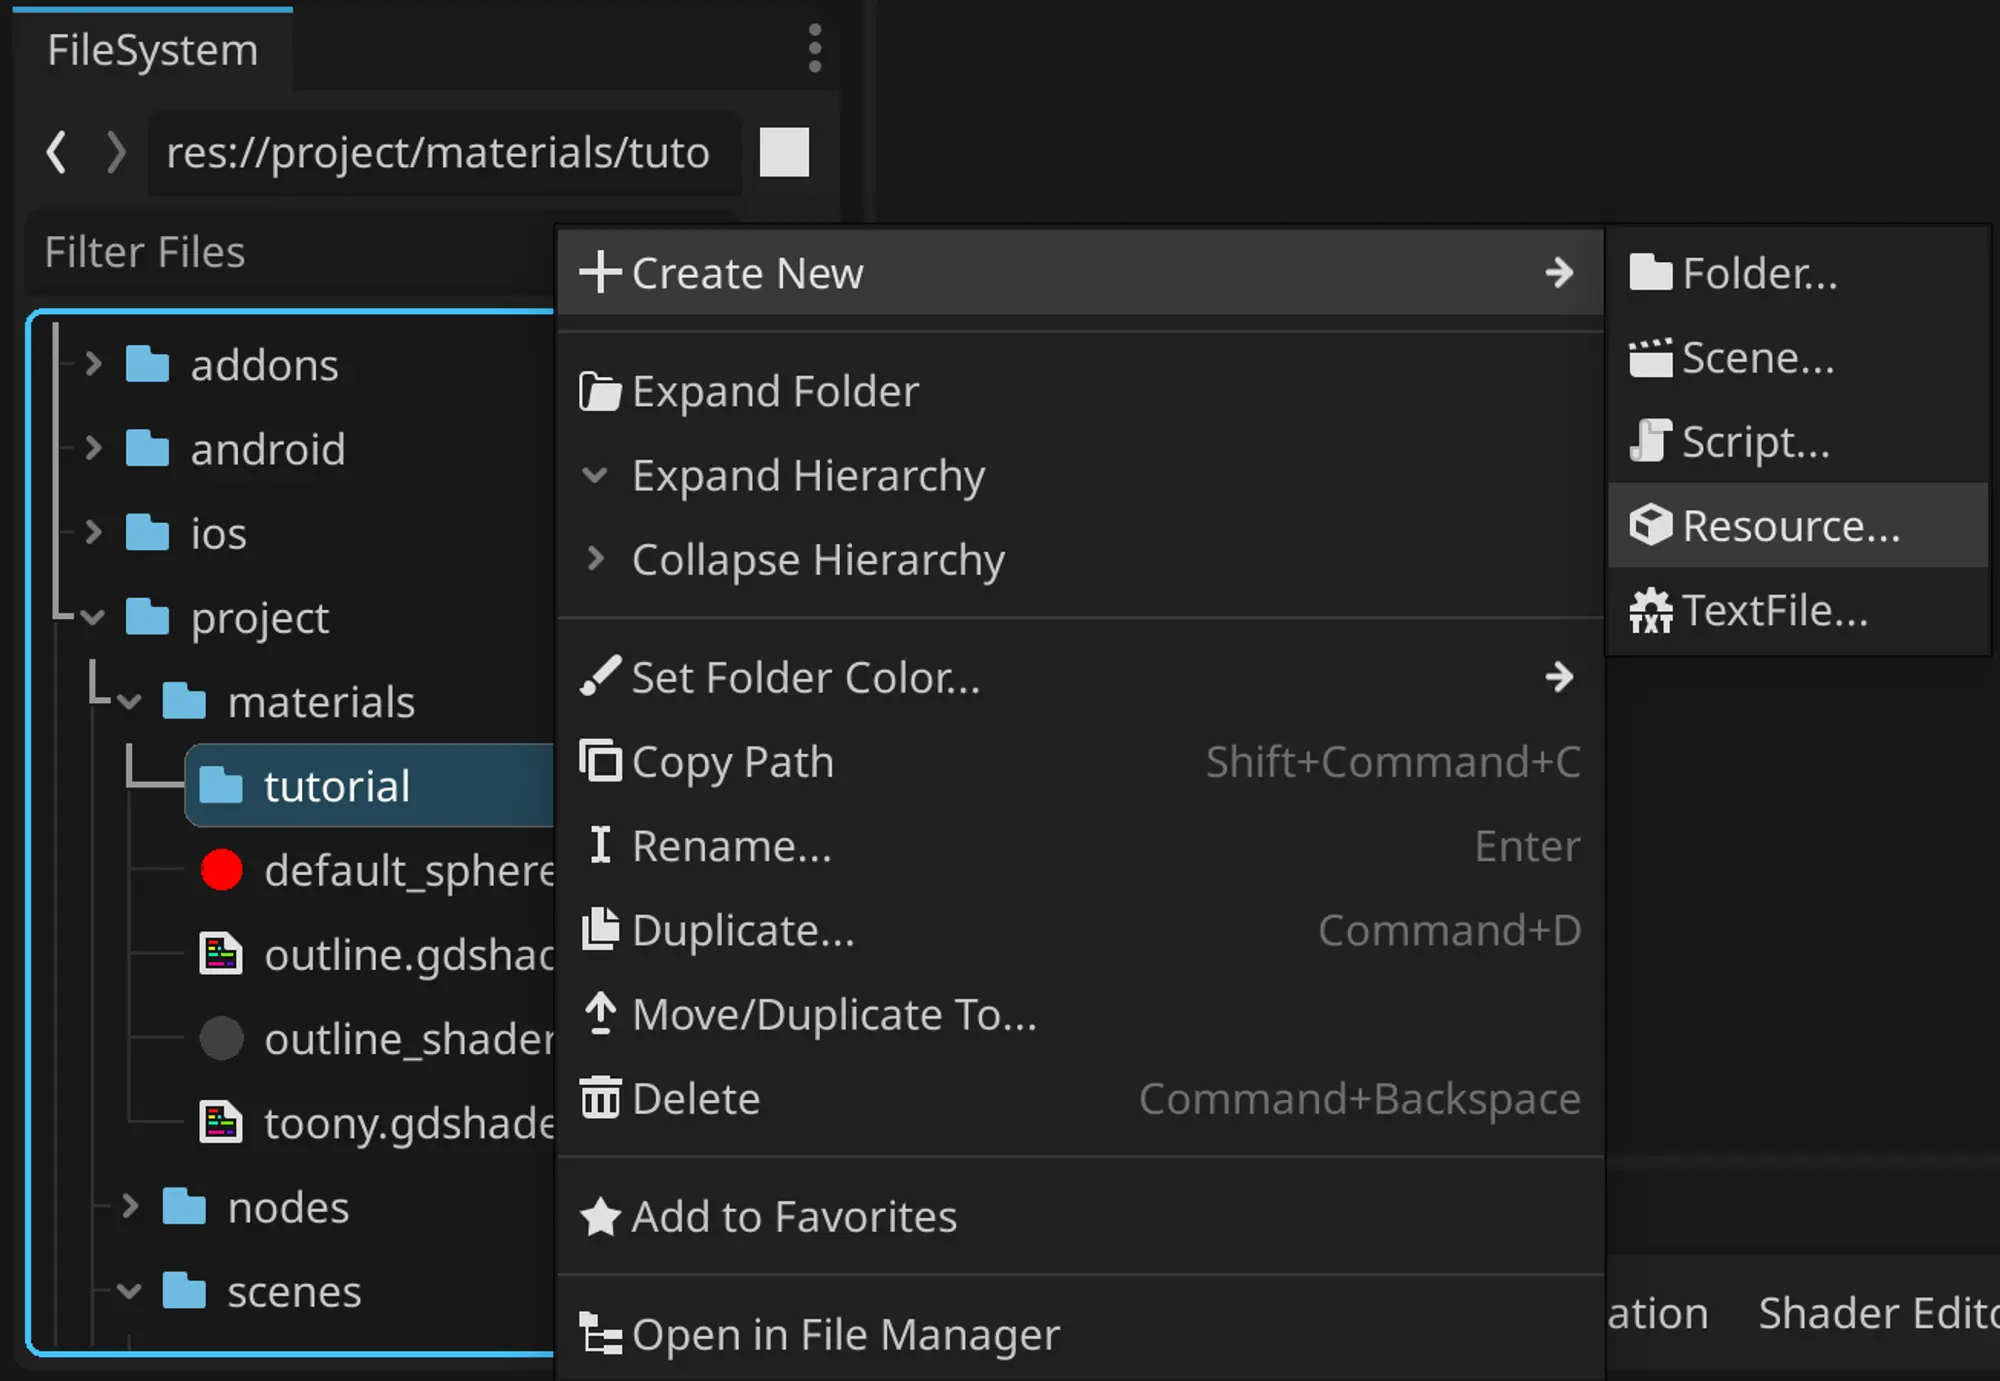Choose Script... in the submenu
Screen dimensions: 2000x1381
tap(1755, 442)
